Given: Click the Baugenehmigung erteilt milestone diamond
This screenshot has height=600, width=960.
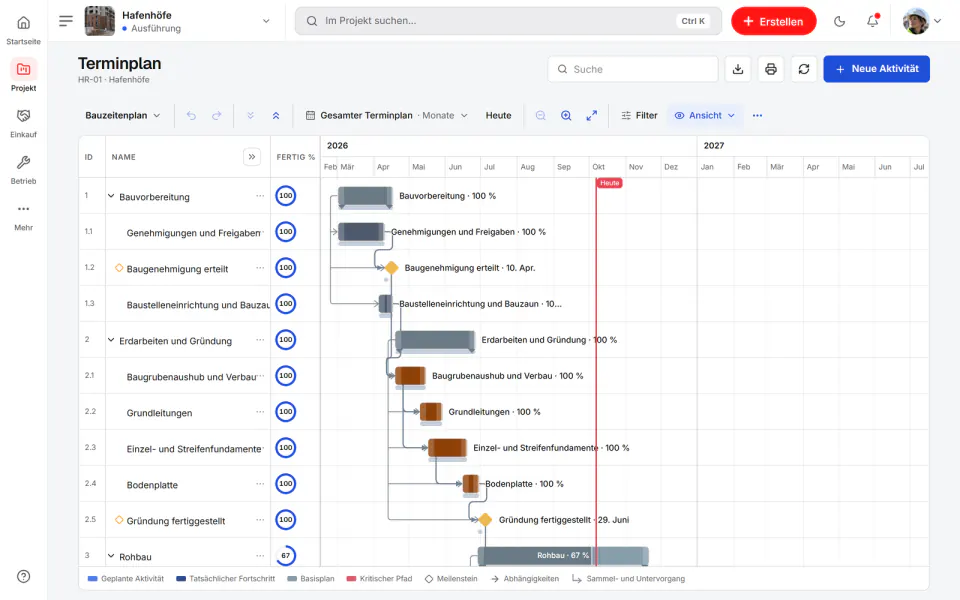Looking at the screenshot, I should pos(391,268).
